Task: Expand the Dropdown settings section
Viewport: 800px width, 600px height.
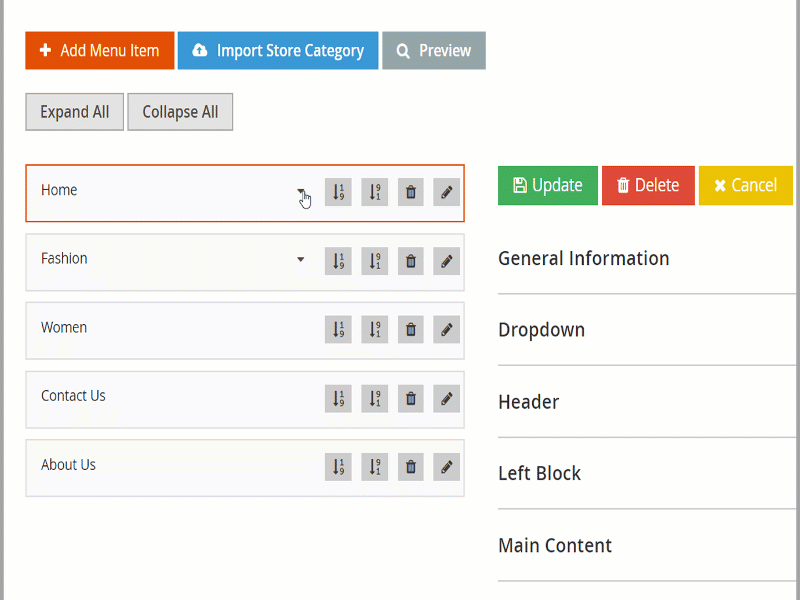Action: tap(542, 330)
